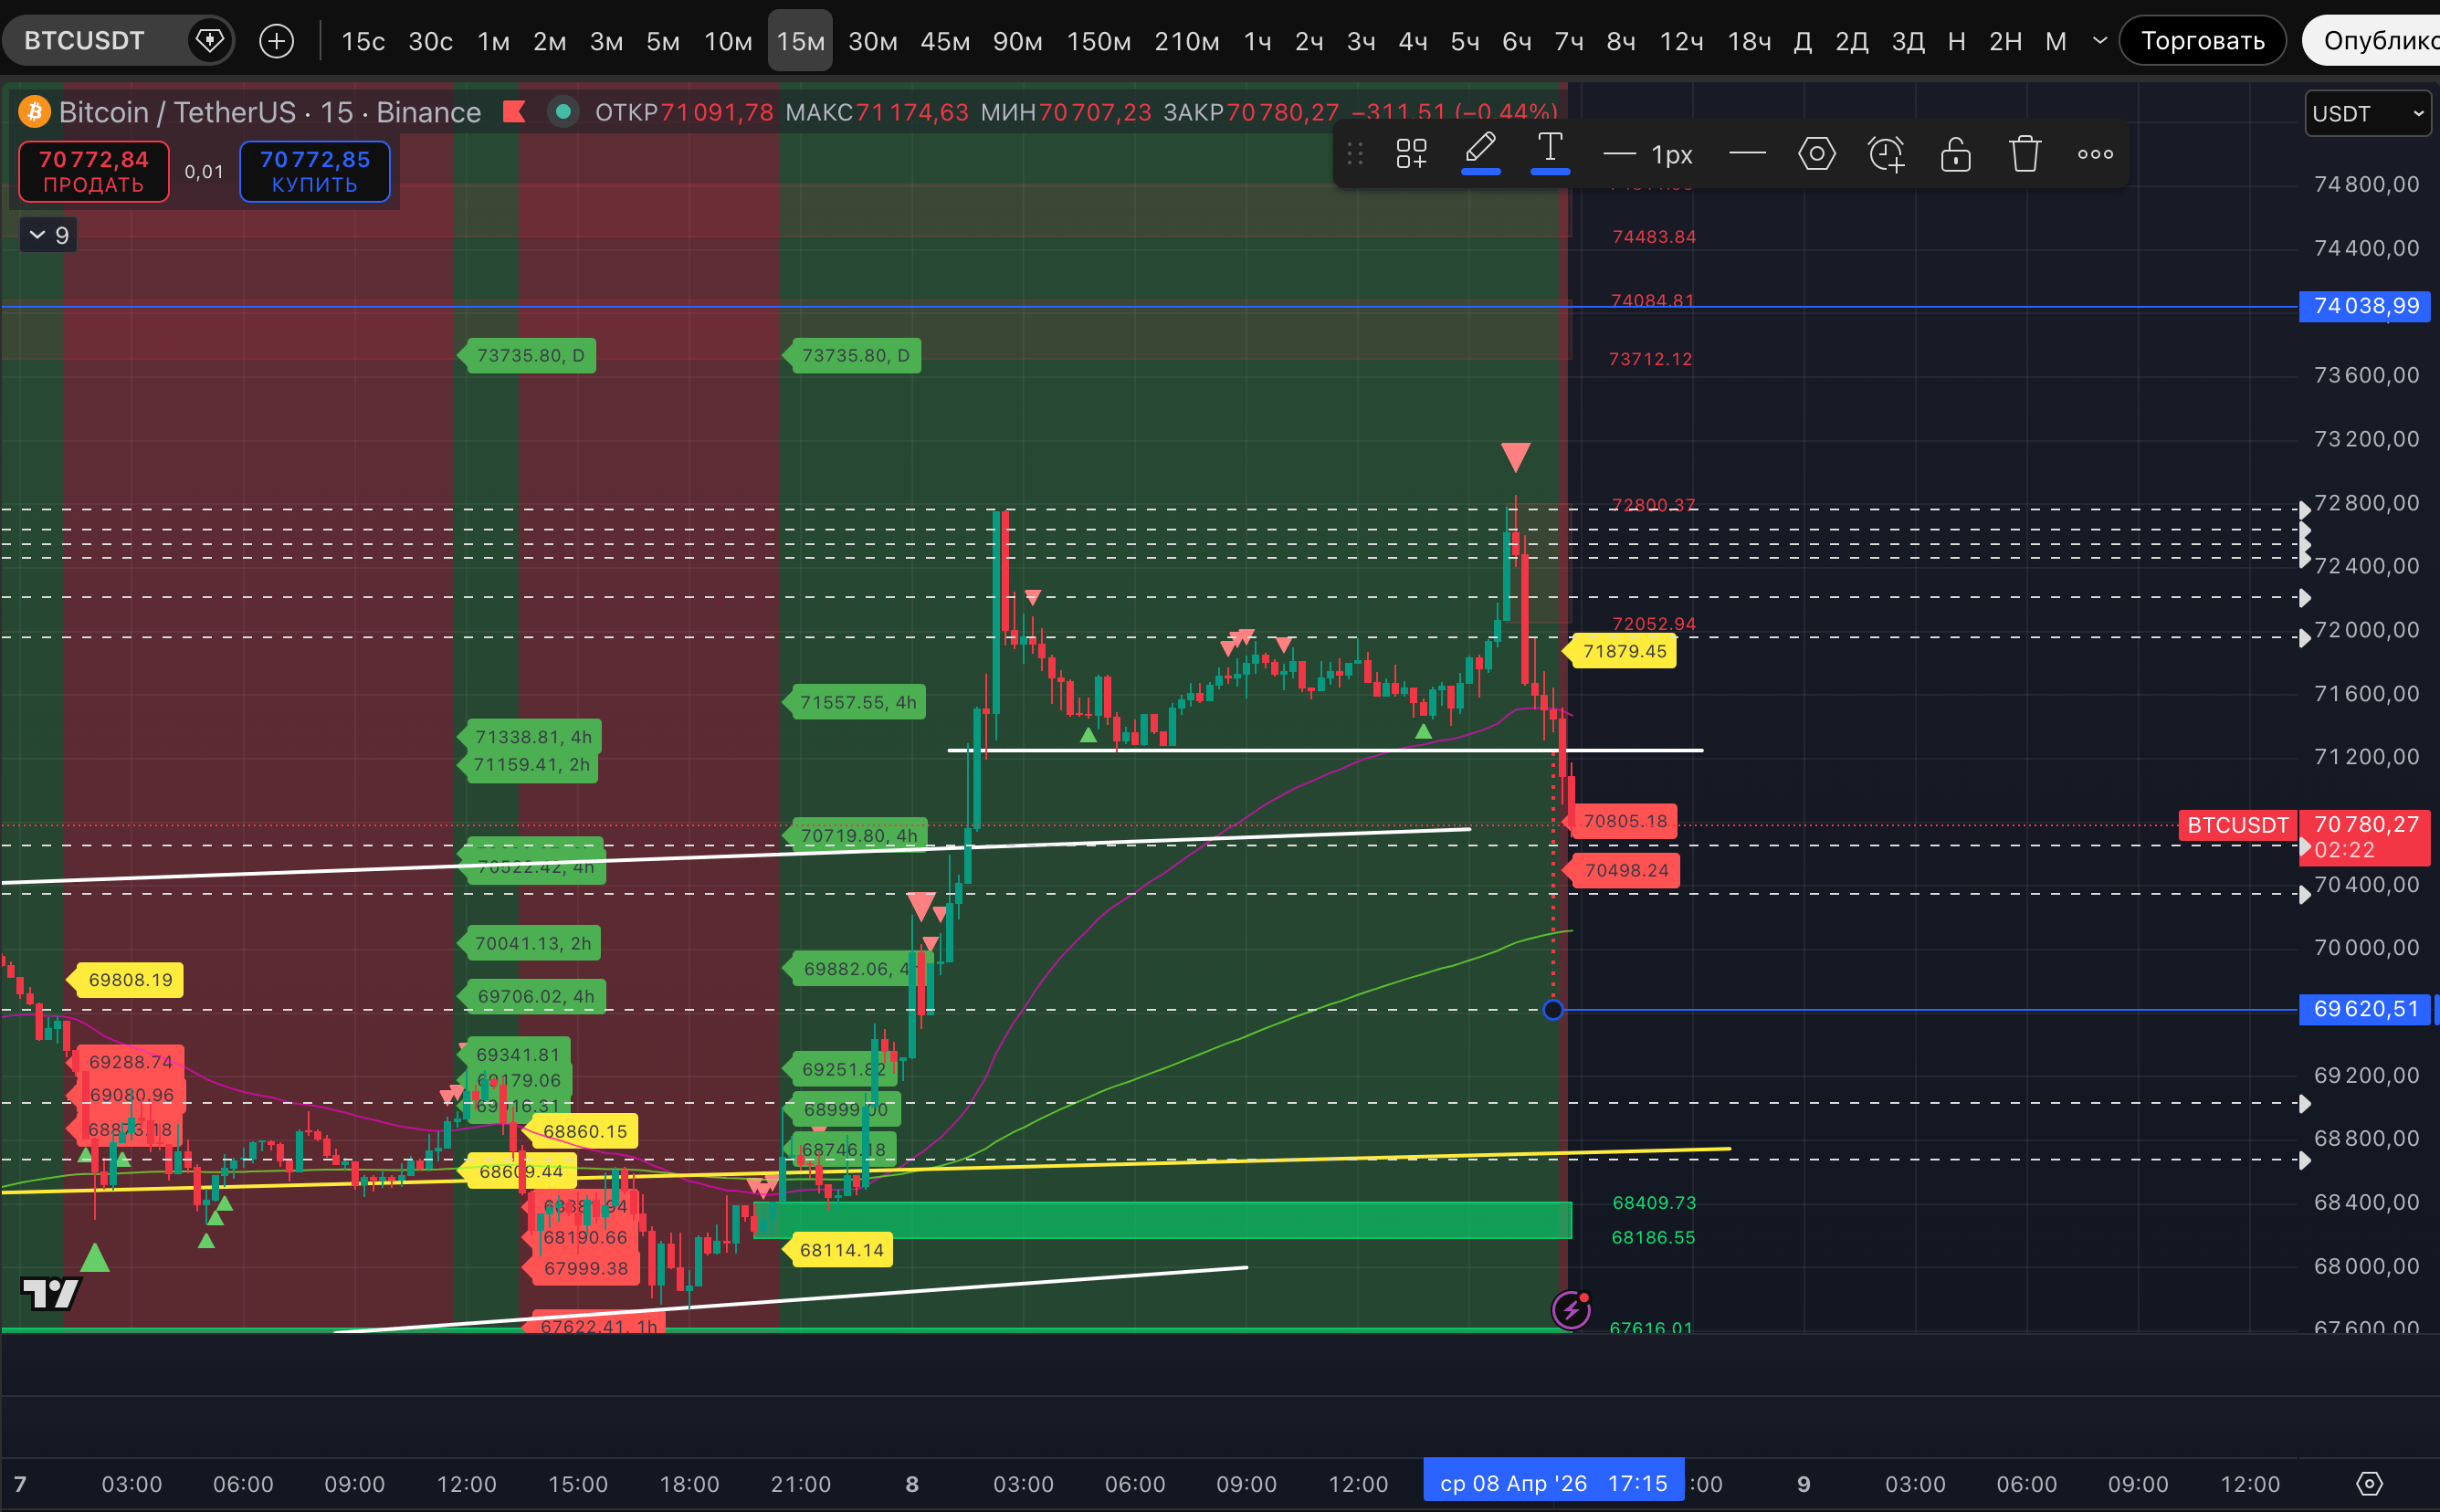Open the line color pencil tool
2440x1512 pixels.
1480,152
